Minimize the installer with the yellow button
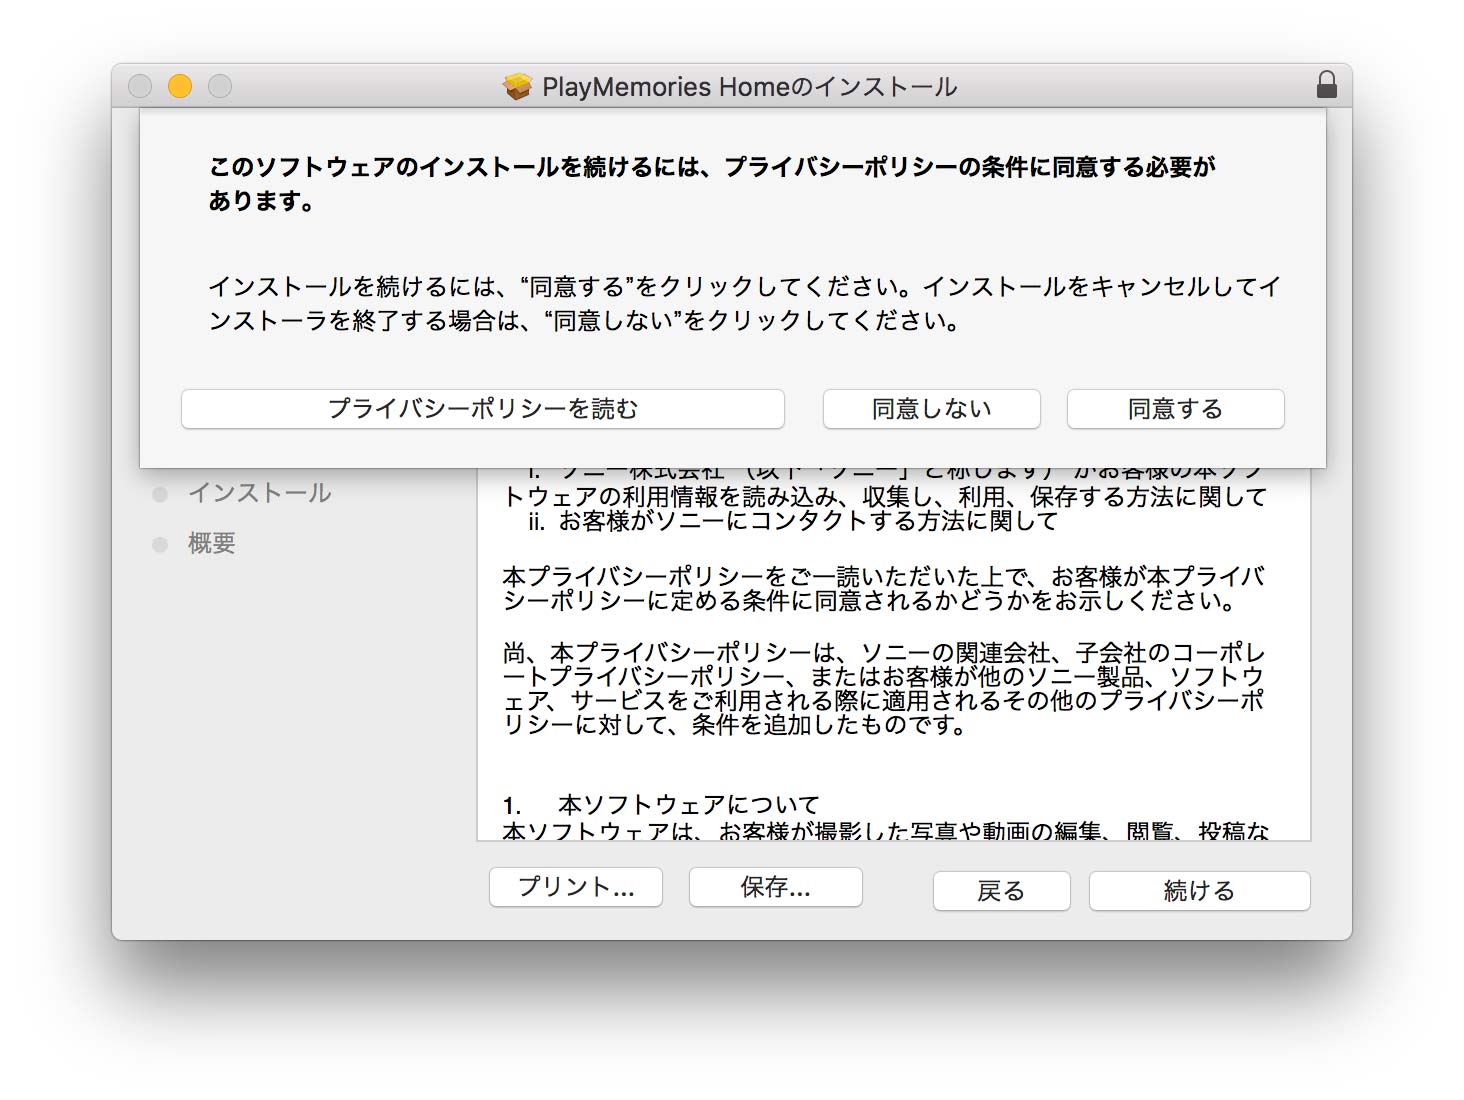This screenshot has width=1464, height=1100. [180, 86]
